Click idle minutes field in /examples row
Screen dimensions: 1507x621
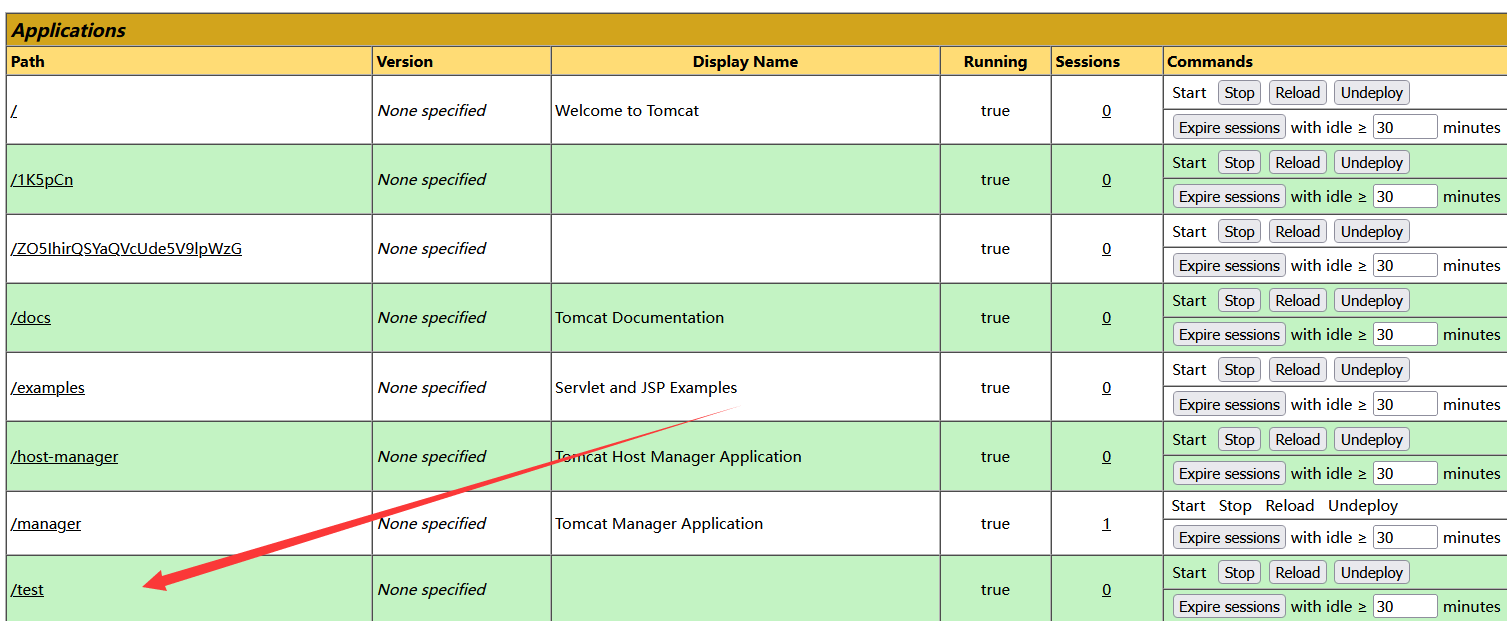pos(1405,404)
